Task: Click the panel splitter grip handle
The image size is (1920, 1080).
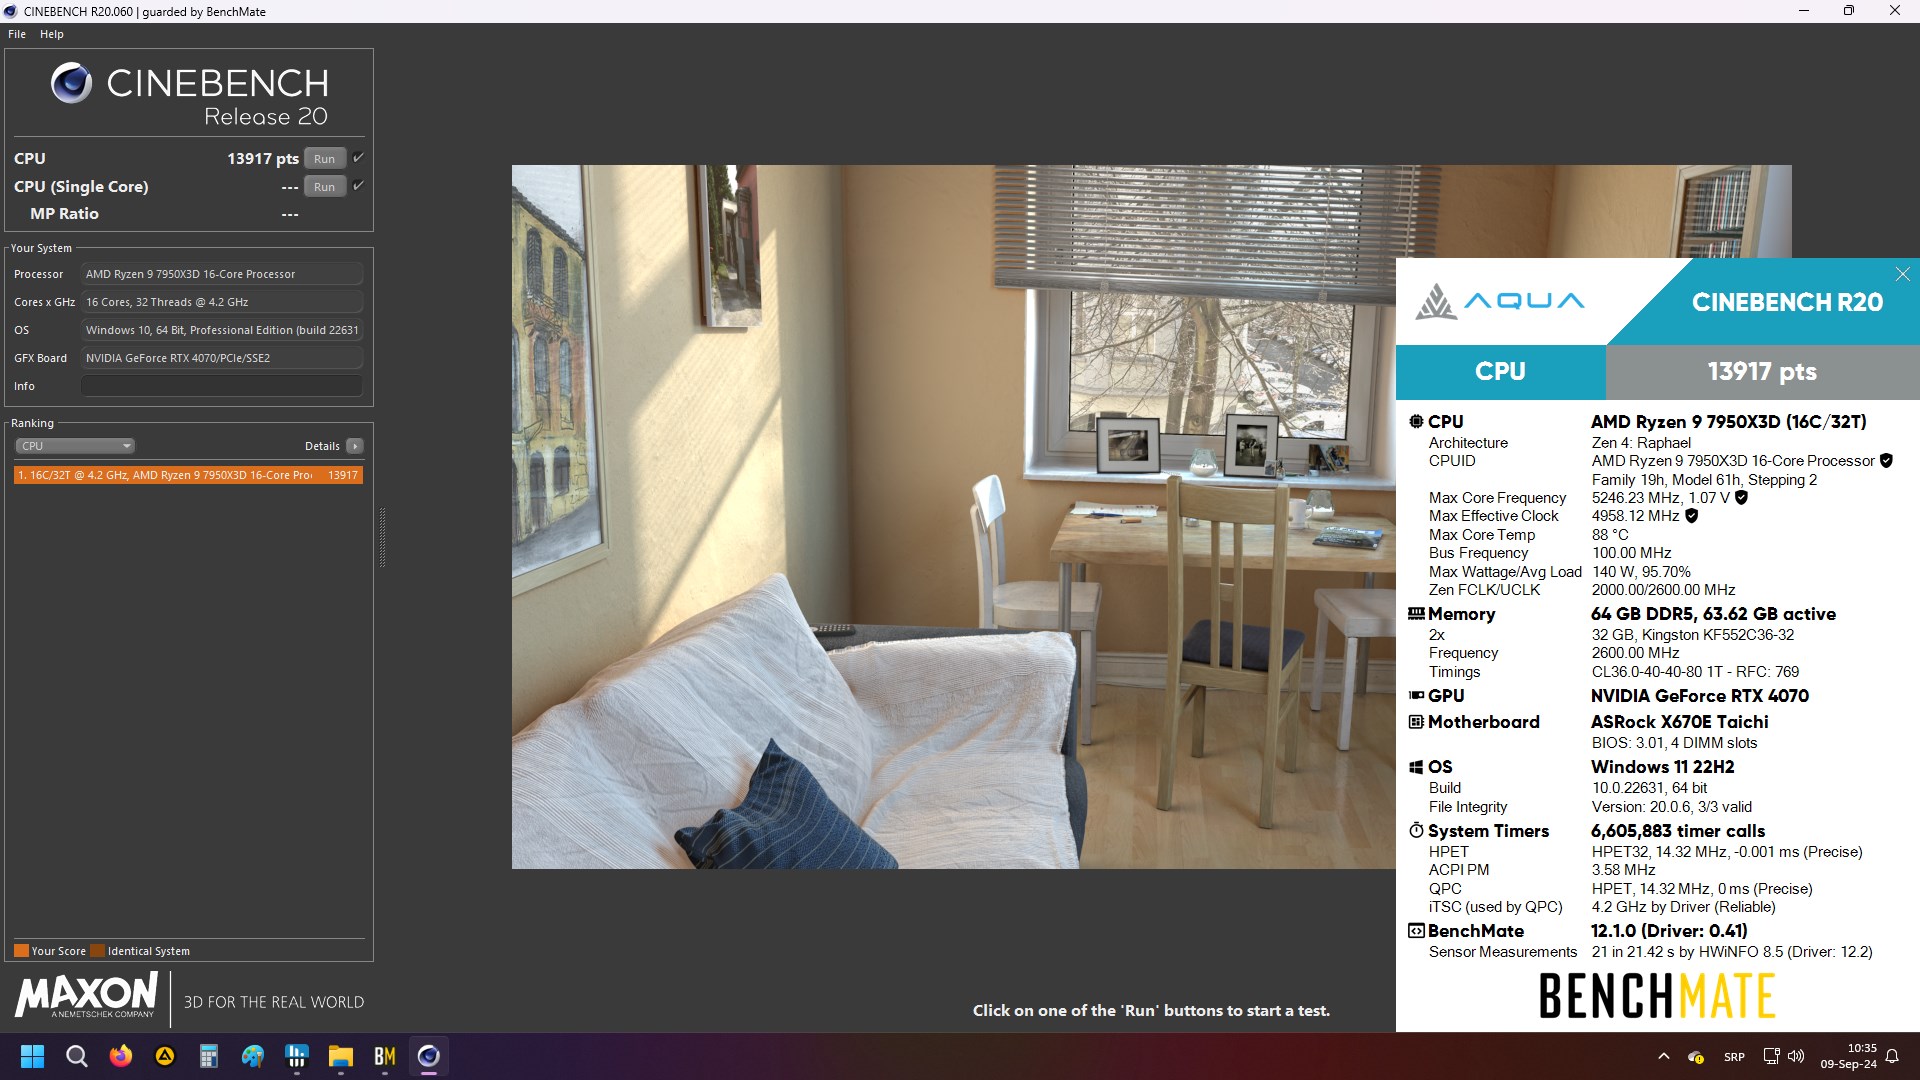Action: coord(382,537)
